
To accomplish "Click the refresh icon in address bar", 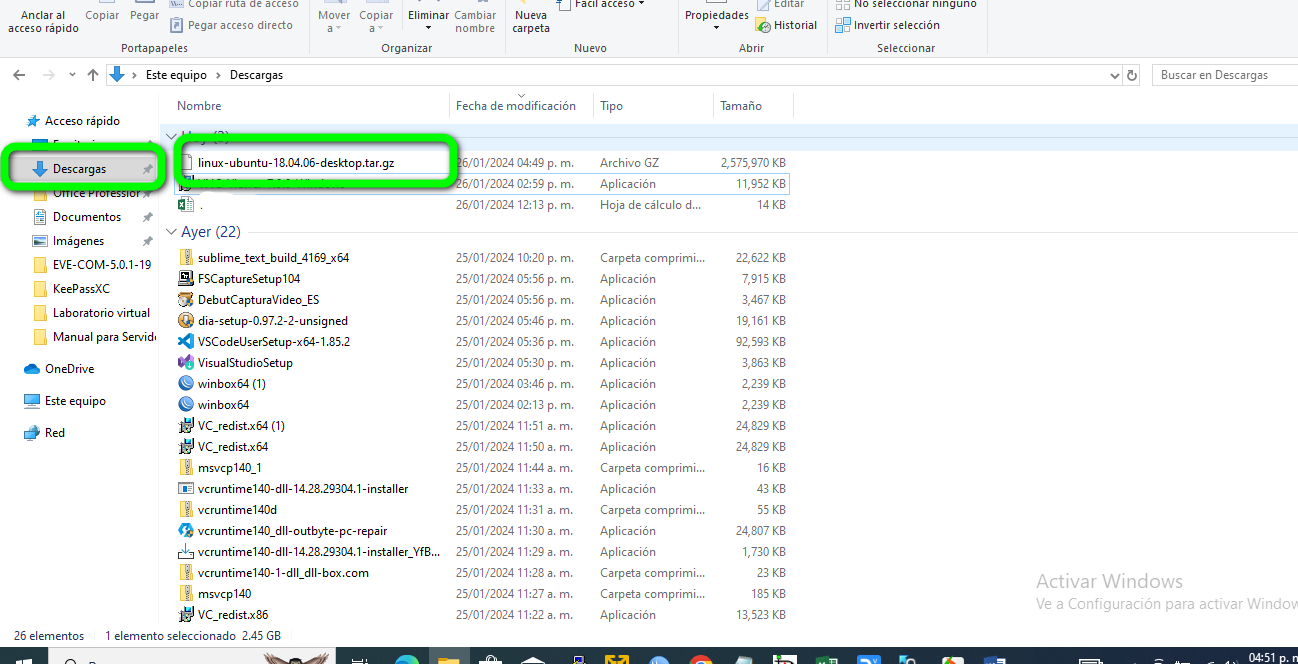I will pyautogui.click(x=1132, y=75).
